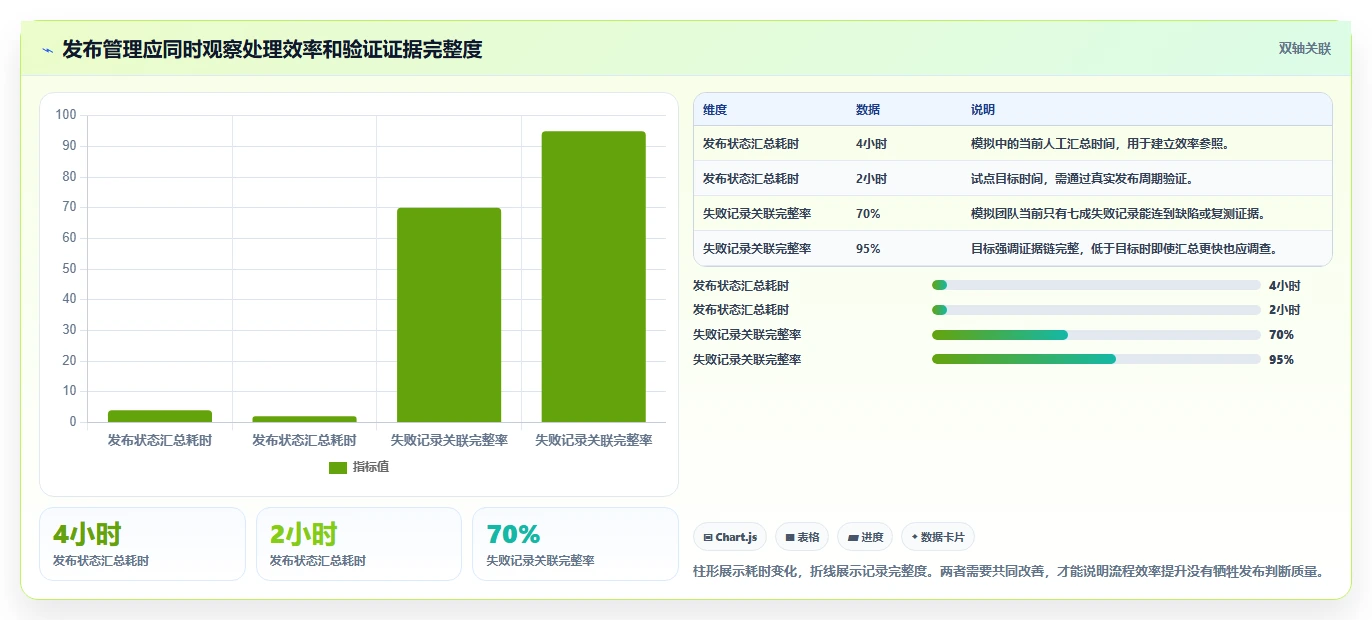Click the 指标值 legend text
Screen dimensions: 1372x620
(371, 467)
